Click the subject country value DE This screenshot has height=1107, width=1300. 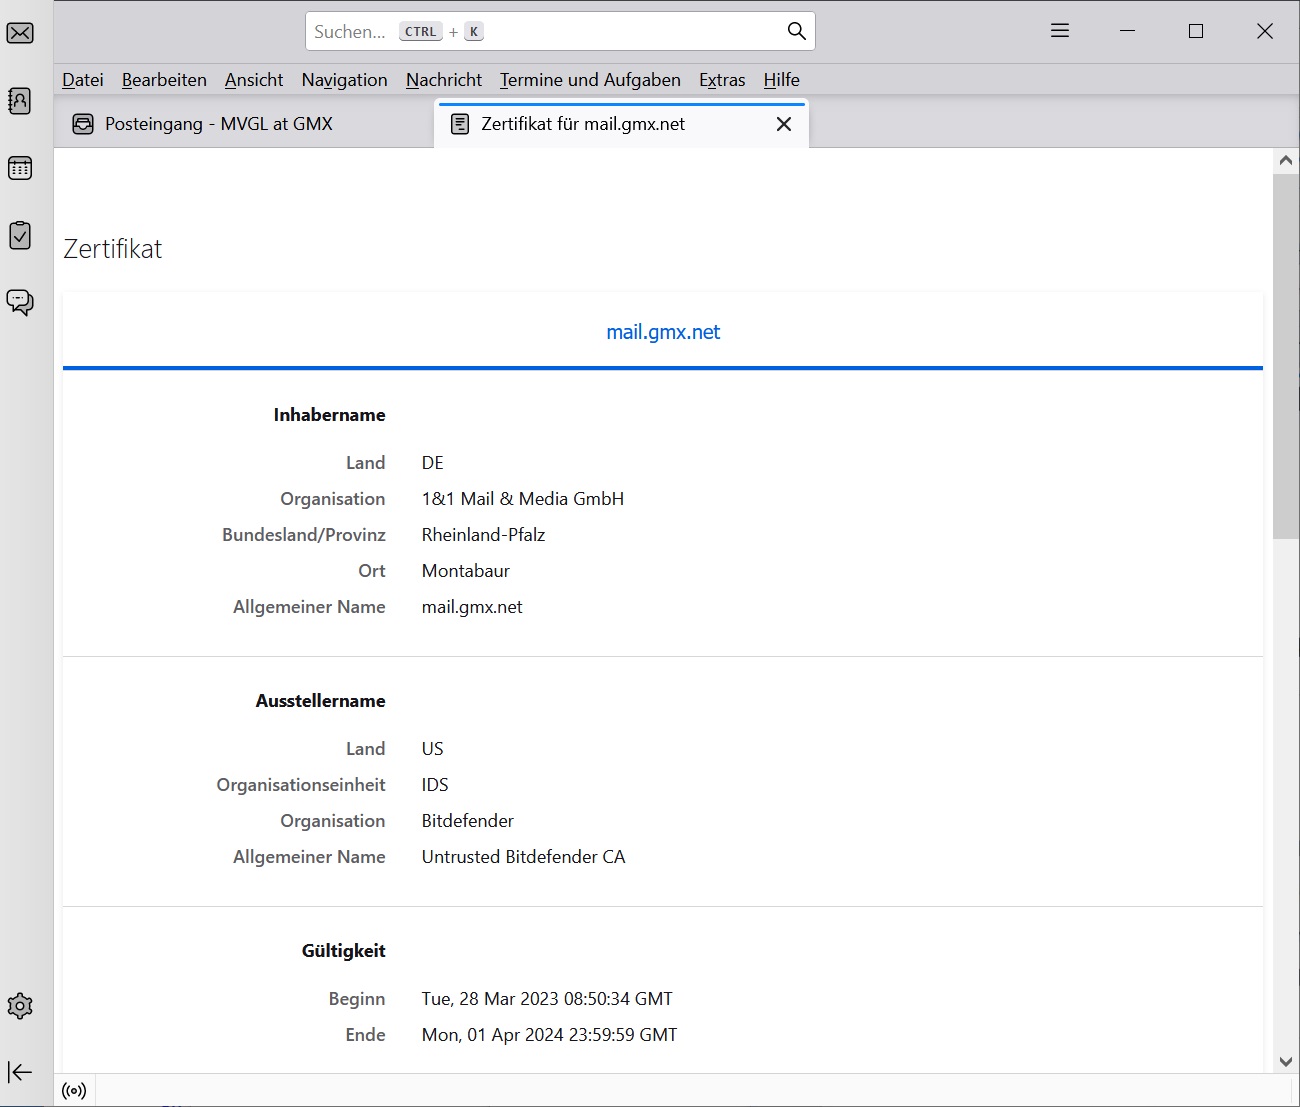point(432,463)
